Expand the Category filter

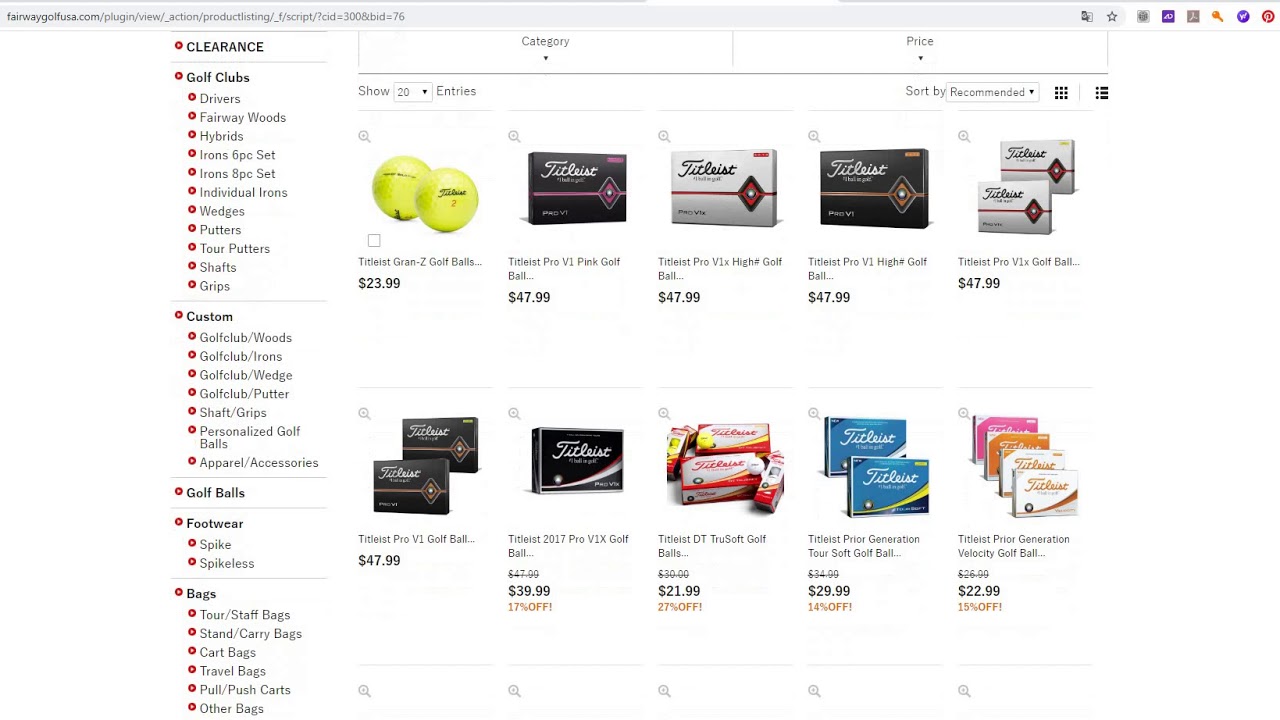pyautogui.click(x=545, y=47)
